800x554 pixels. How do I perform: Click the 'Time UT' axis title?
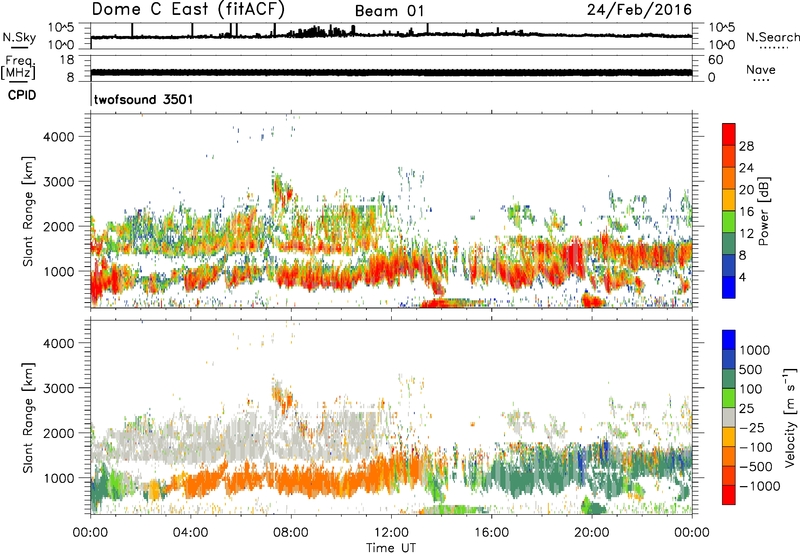[391, 548]
